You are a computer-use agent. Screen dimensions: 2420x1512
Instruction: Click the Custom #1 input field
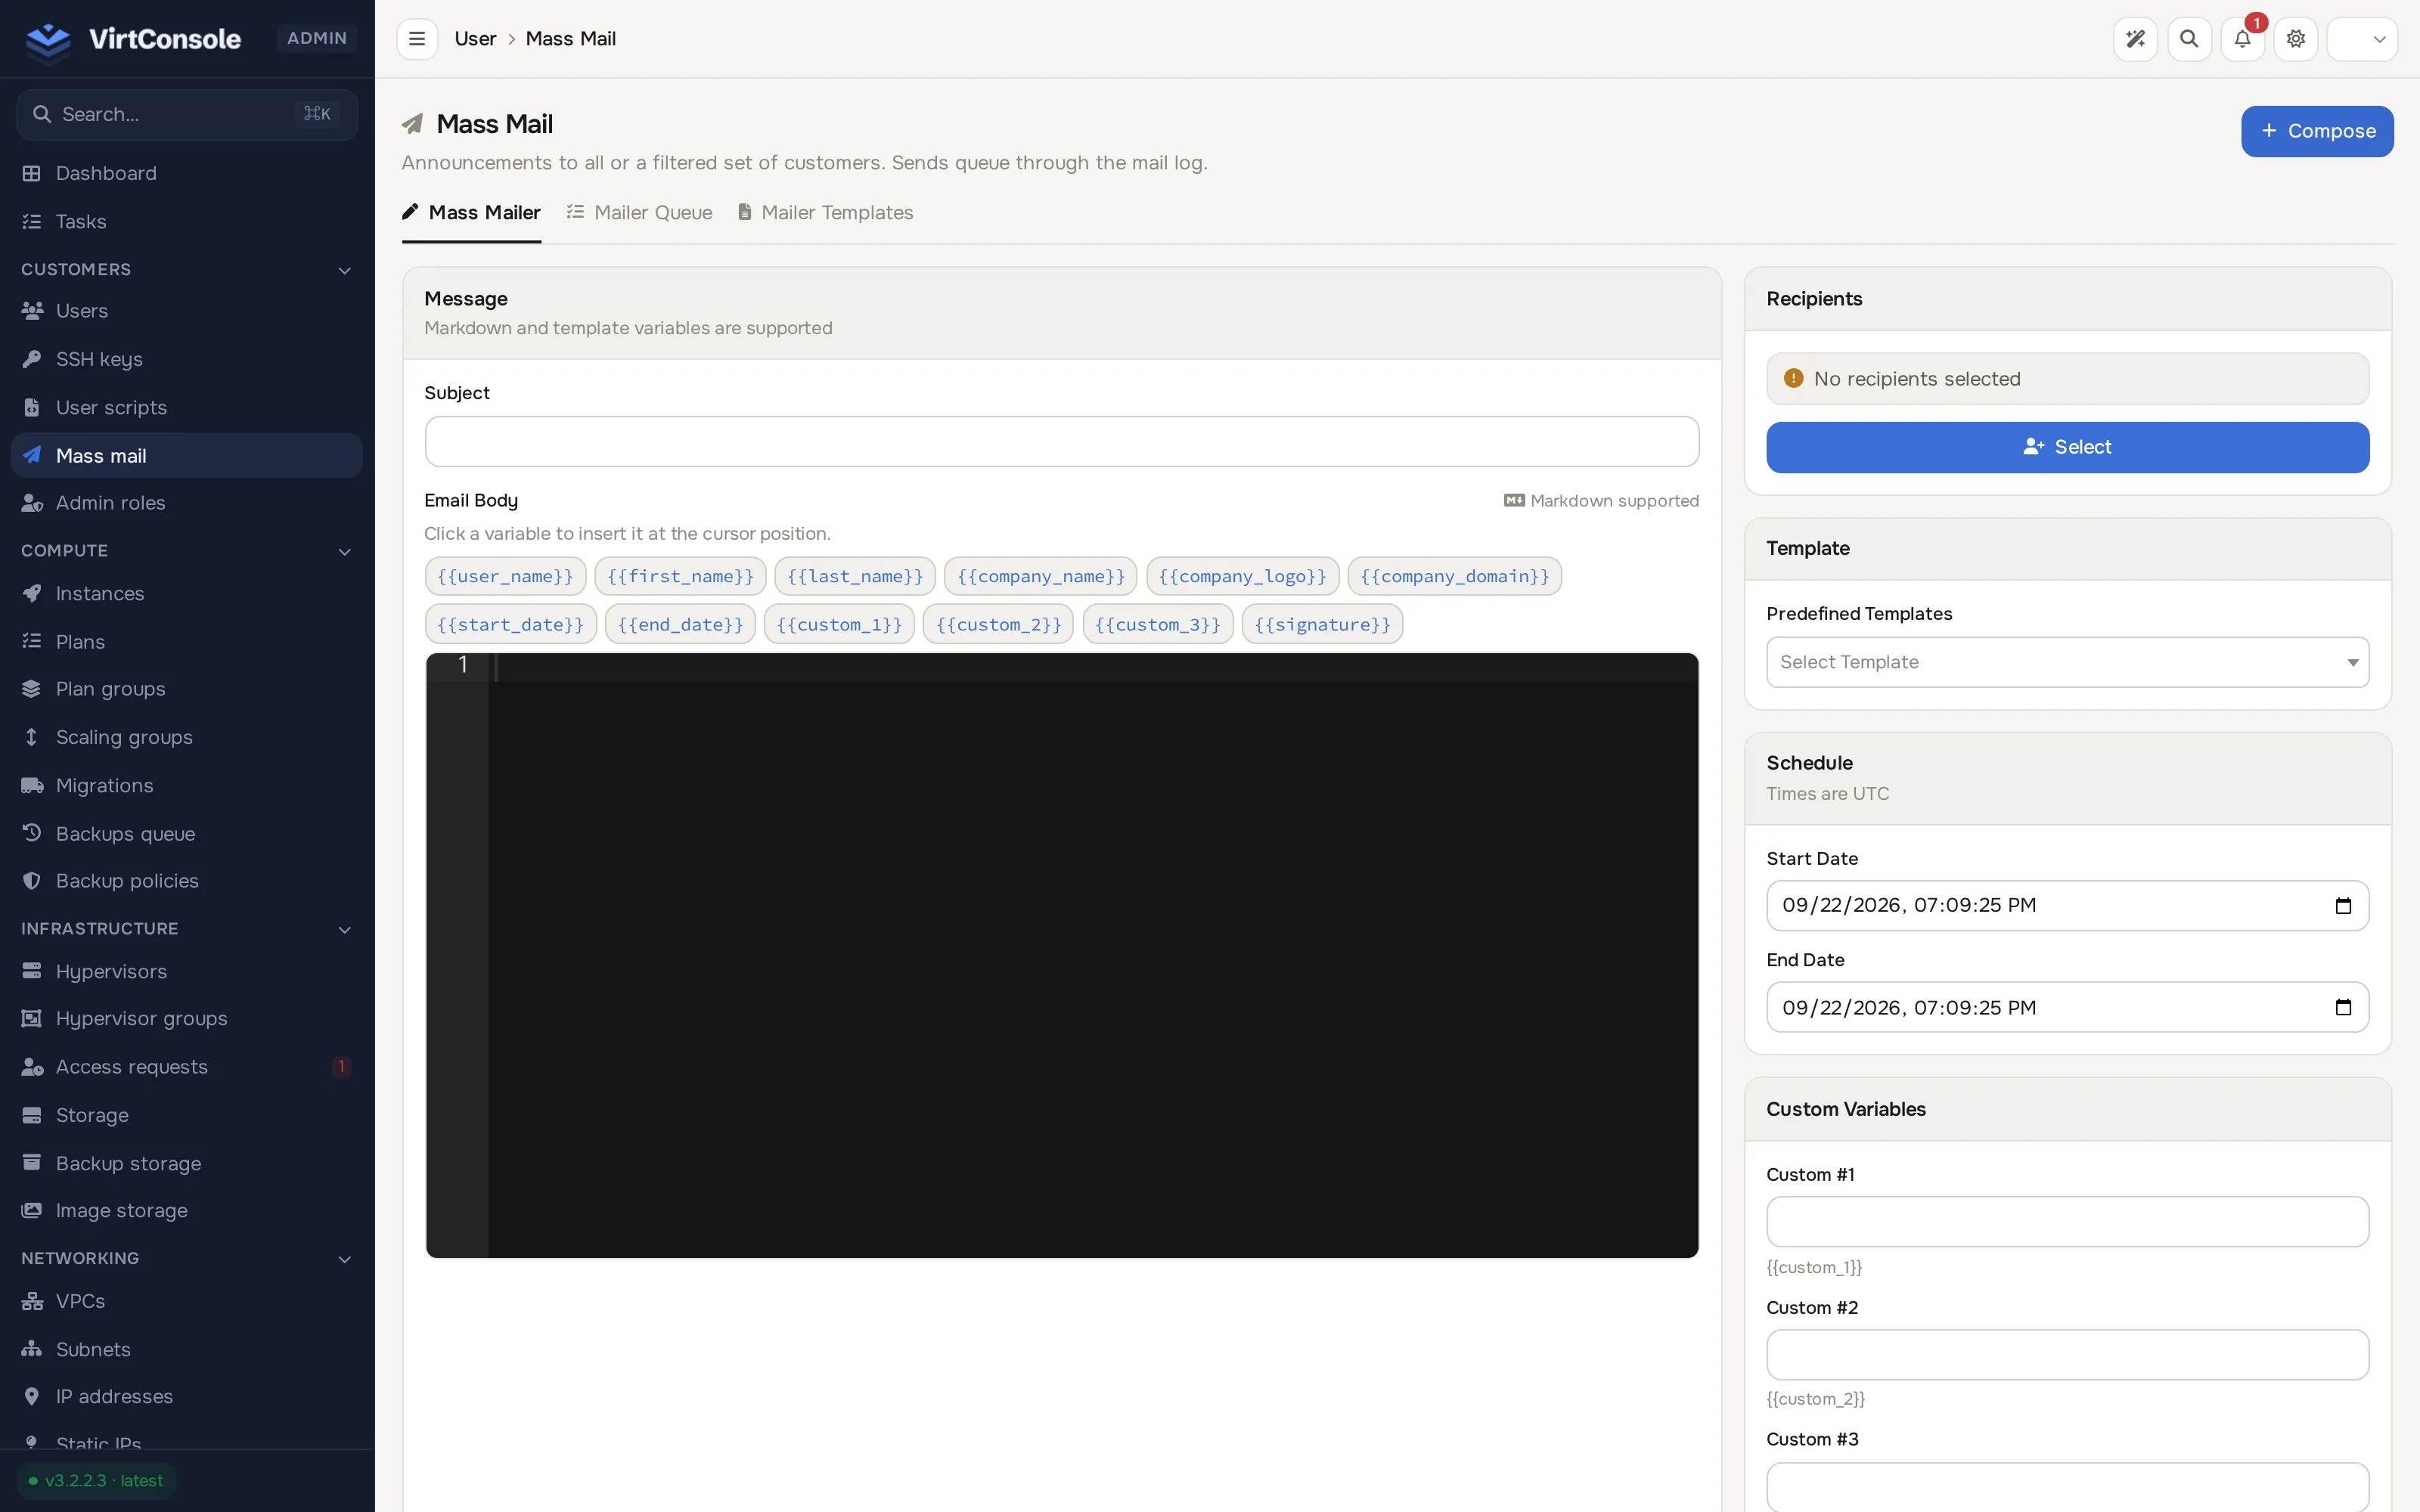pyautogui.click(x=2067, y=1222)
